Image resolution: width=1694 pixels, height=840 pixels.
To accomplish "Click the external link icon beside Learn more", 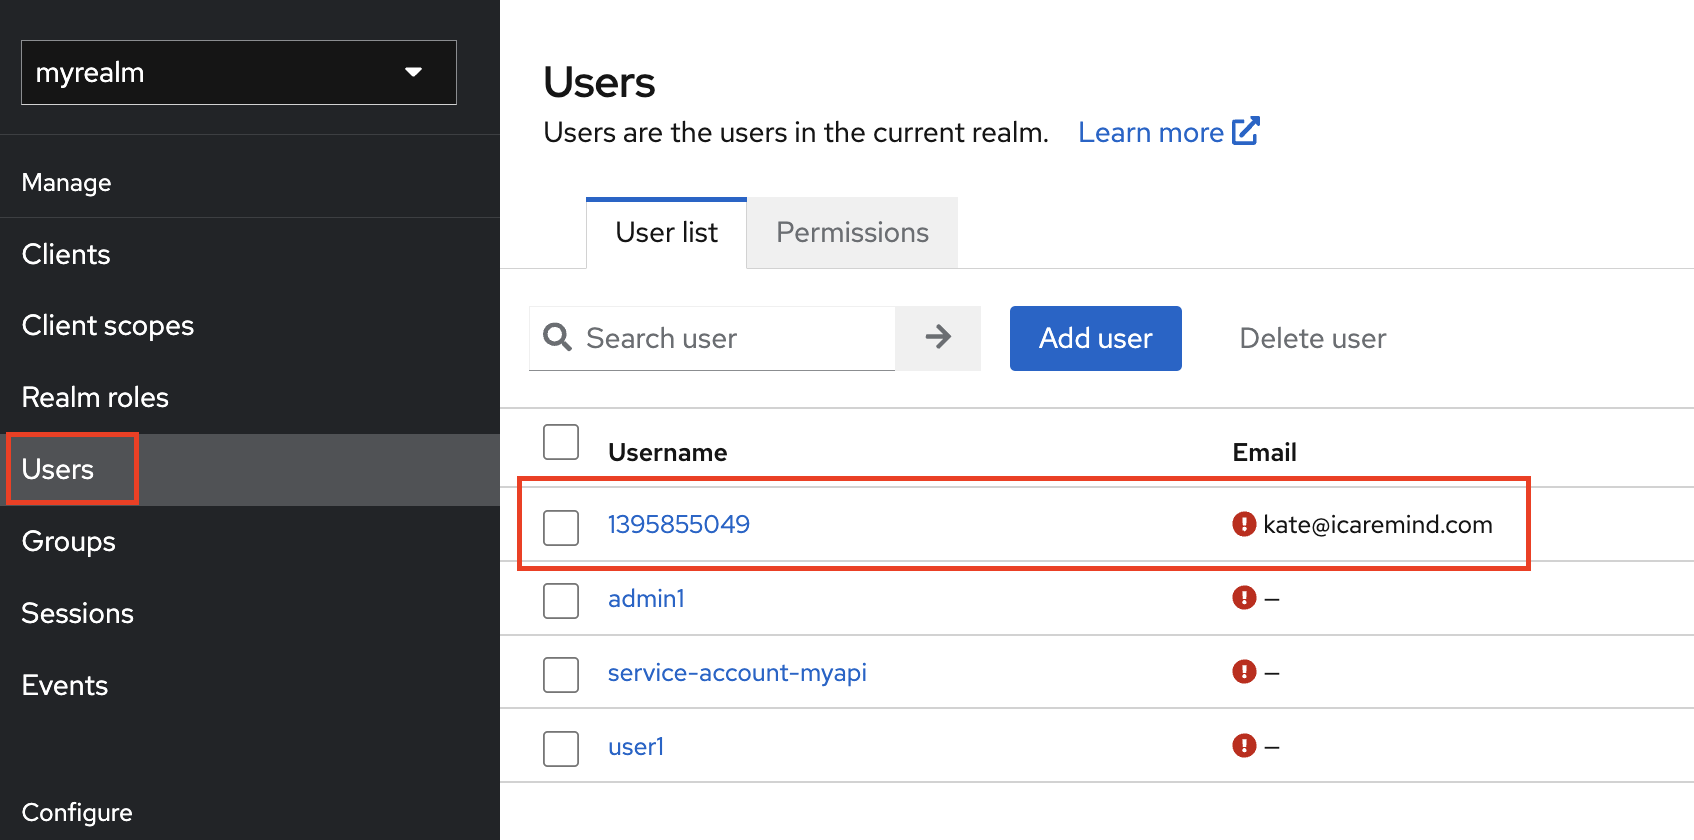I will [x=1245, y=132].
